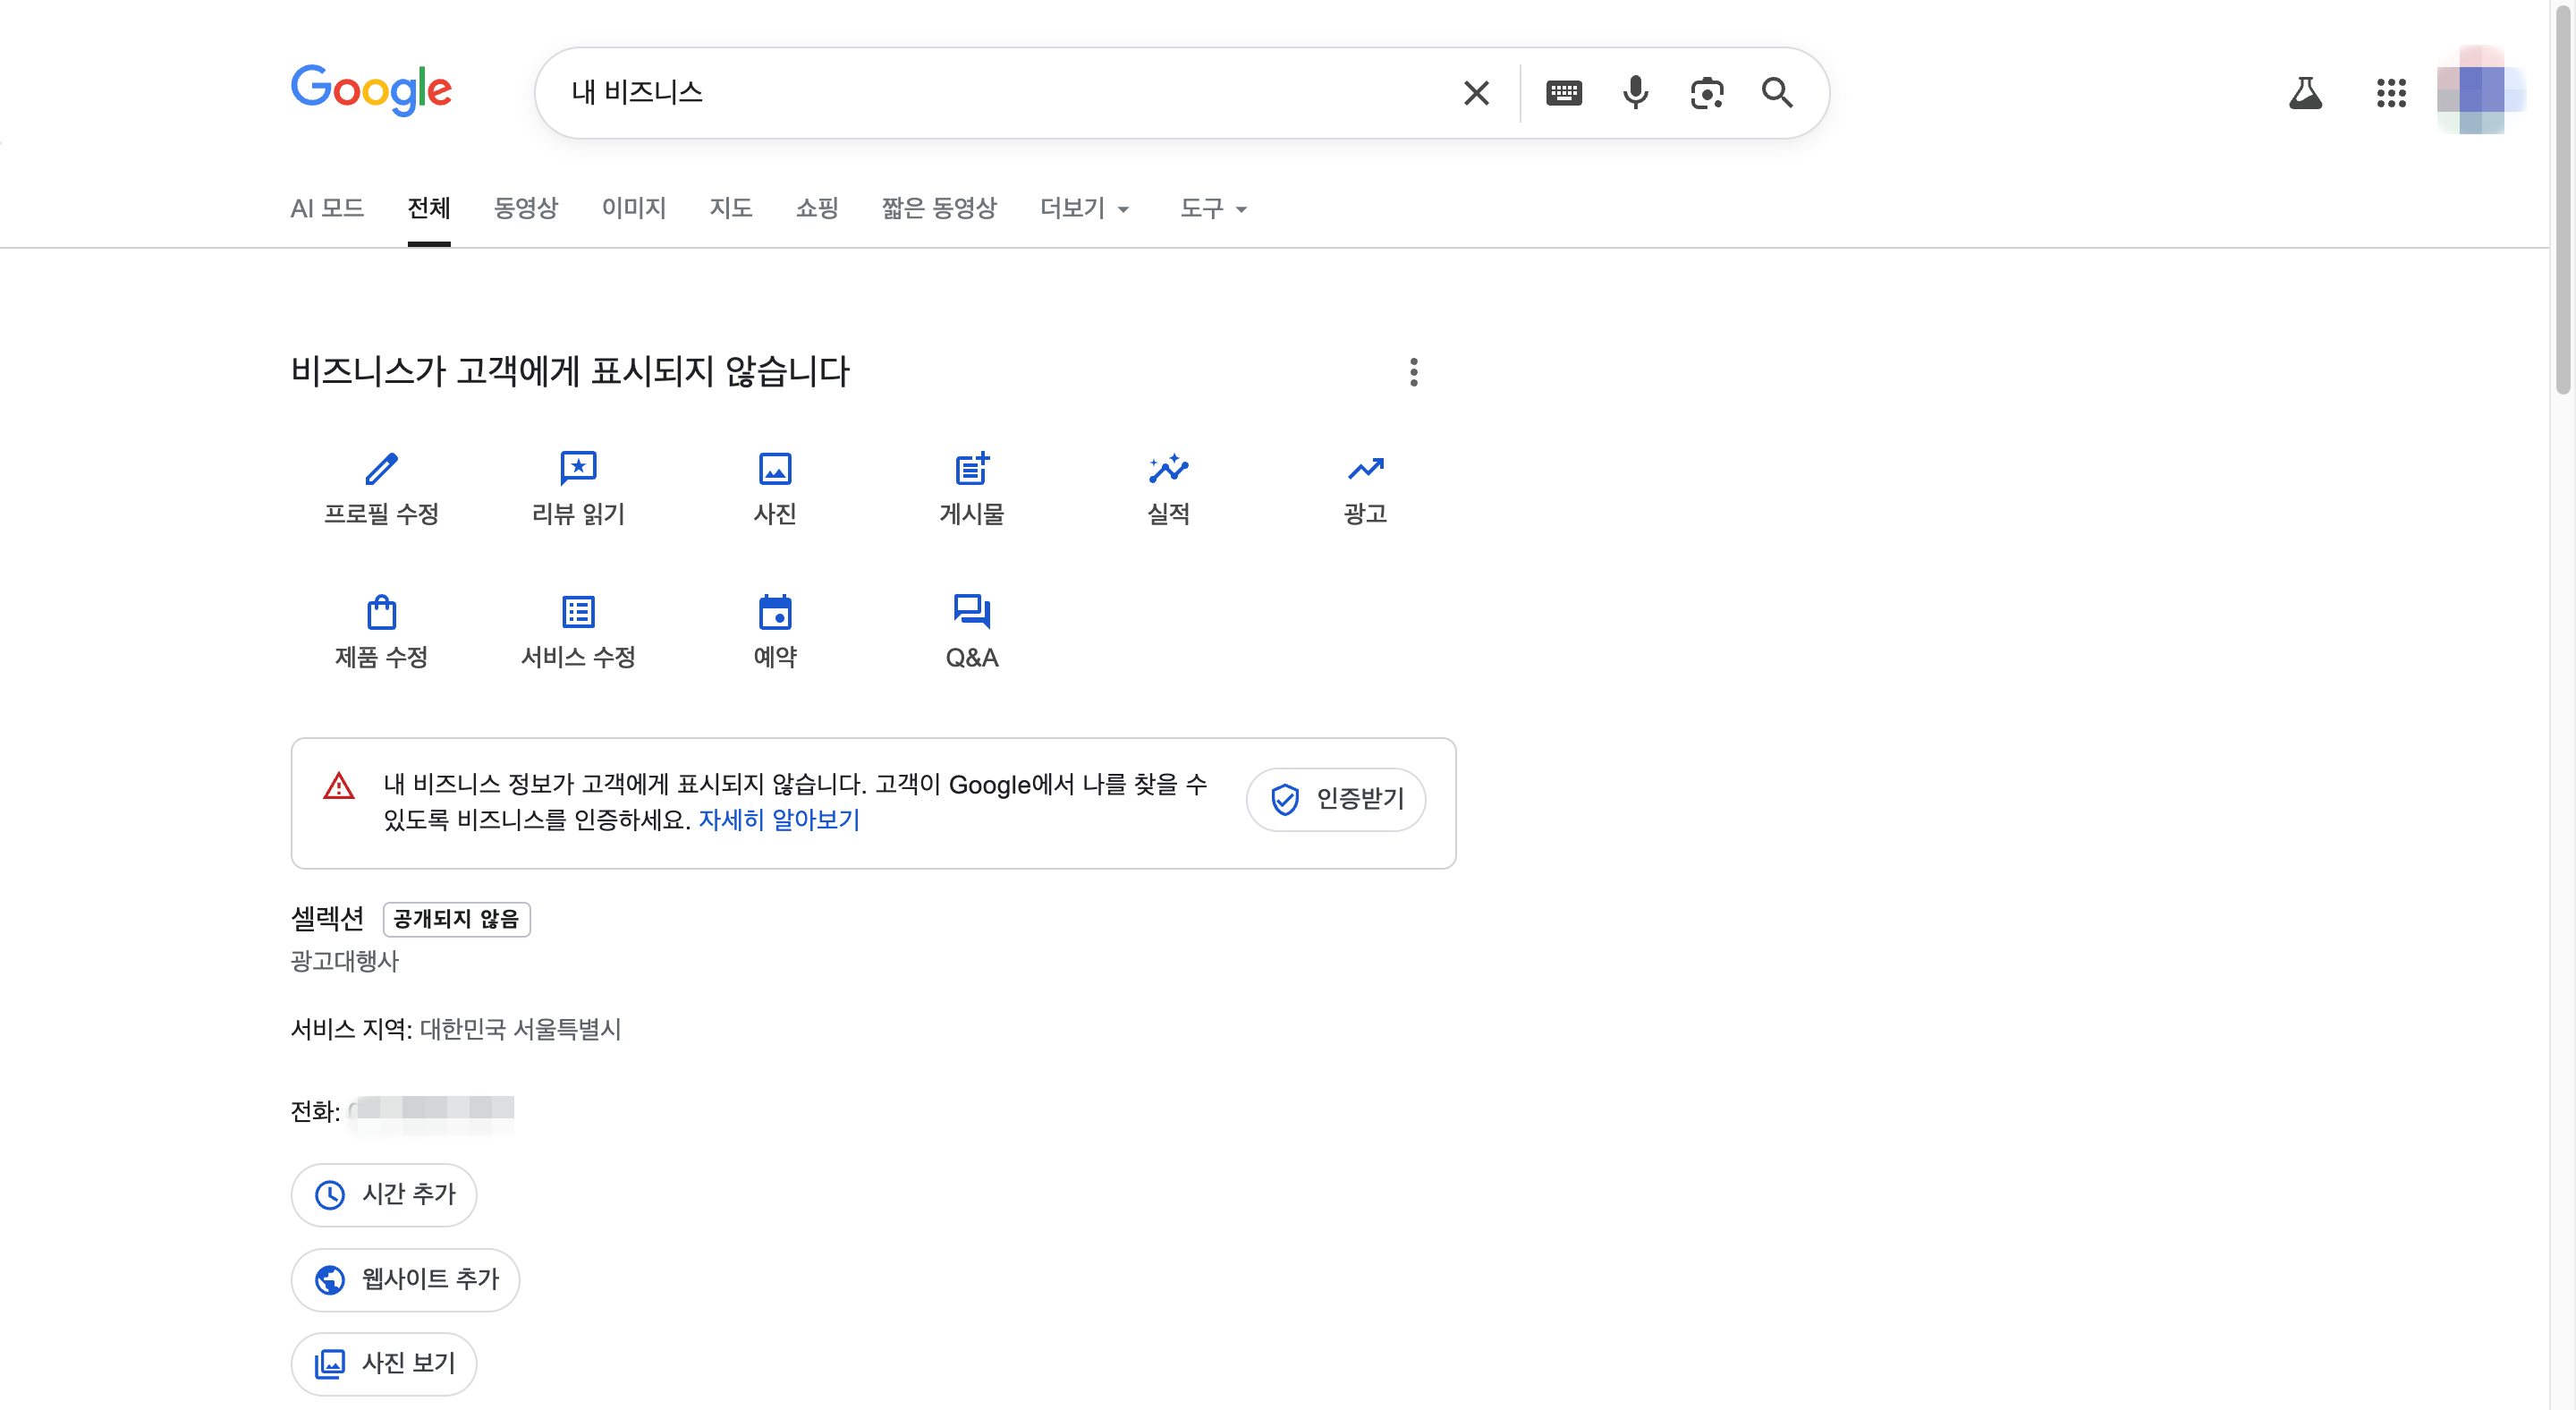Select the 전체 results tab
This screenshot has height=1410, width=2576.
[429, 208]
